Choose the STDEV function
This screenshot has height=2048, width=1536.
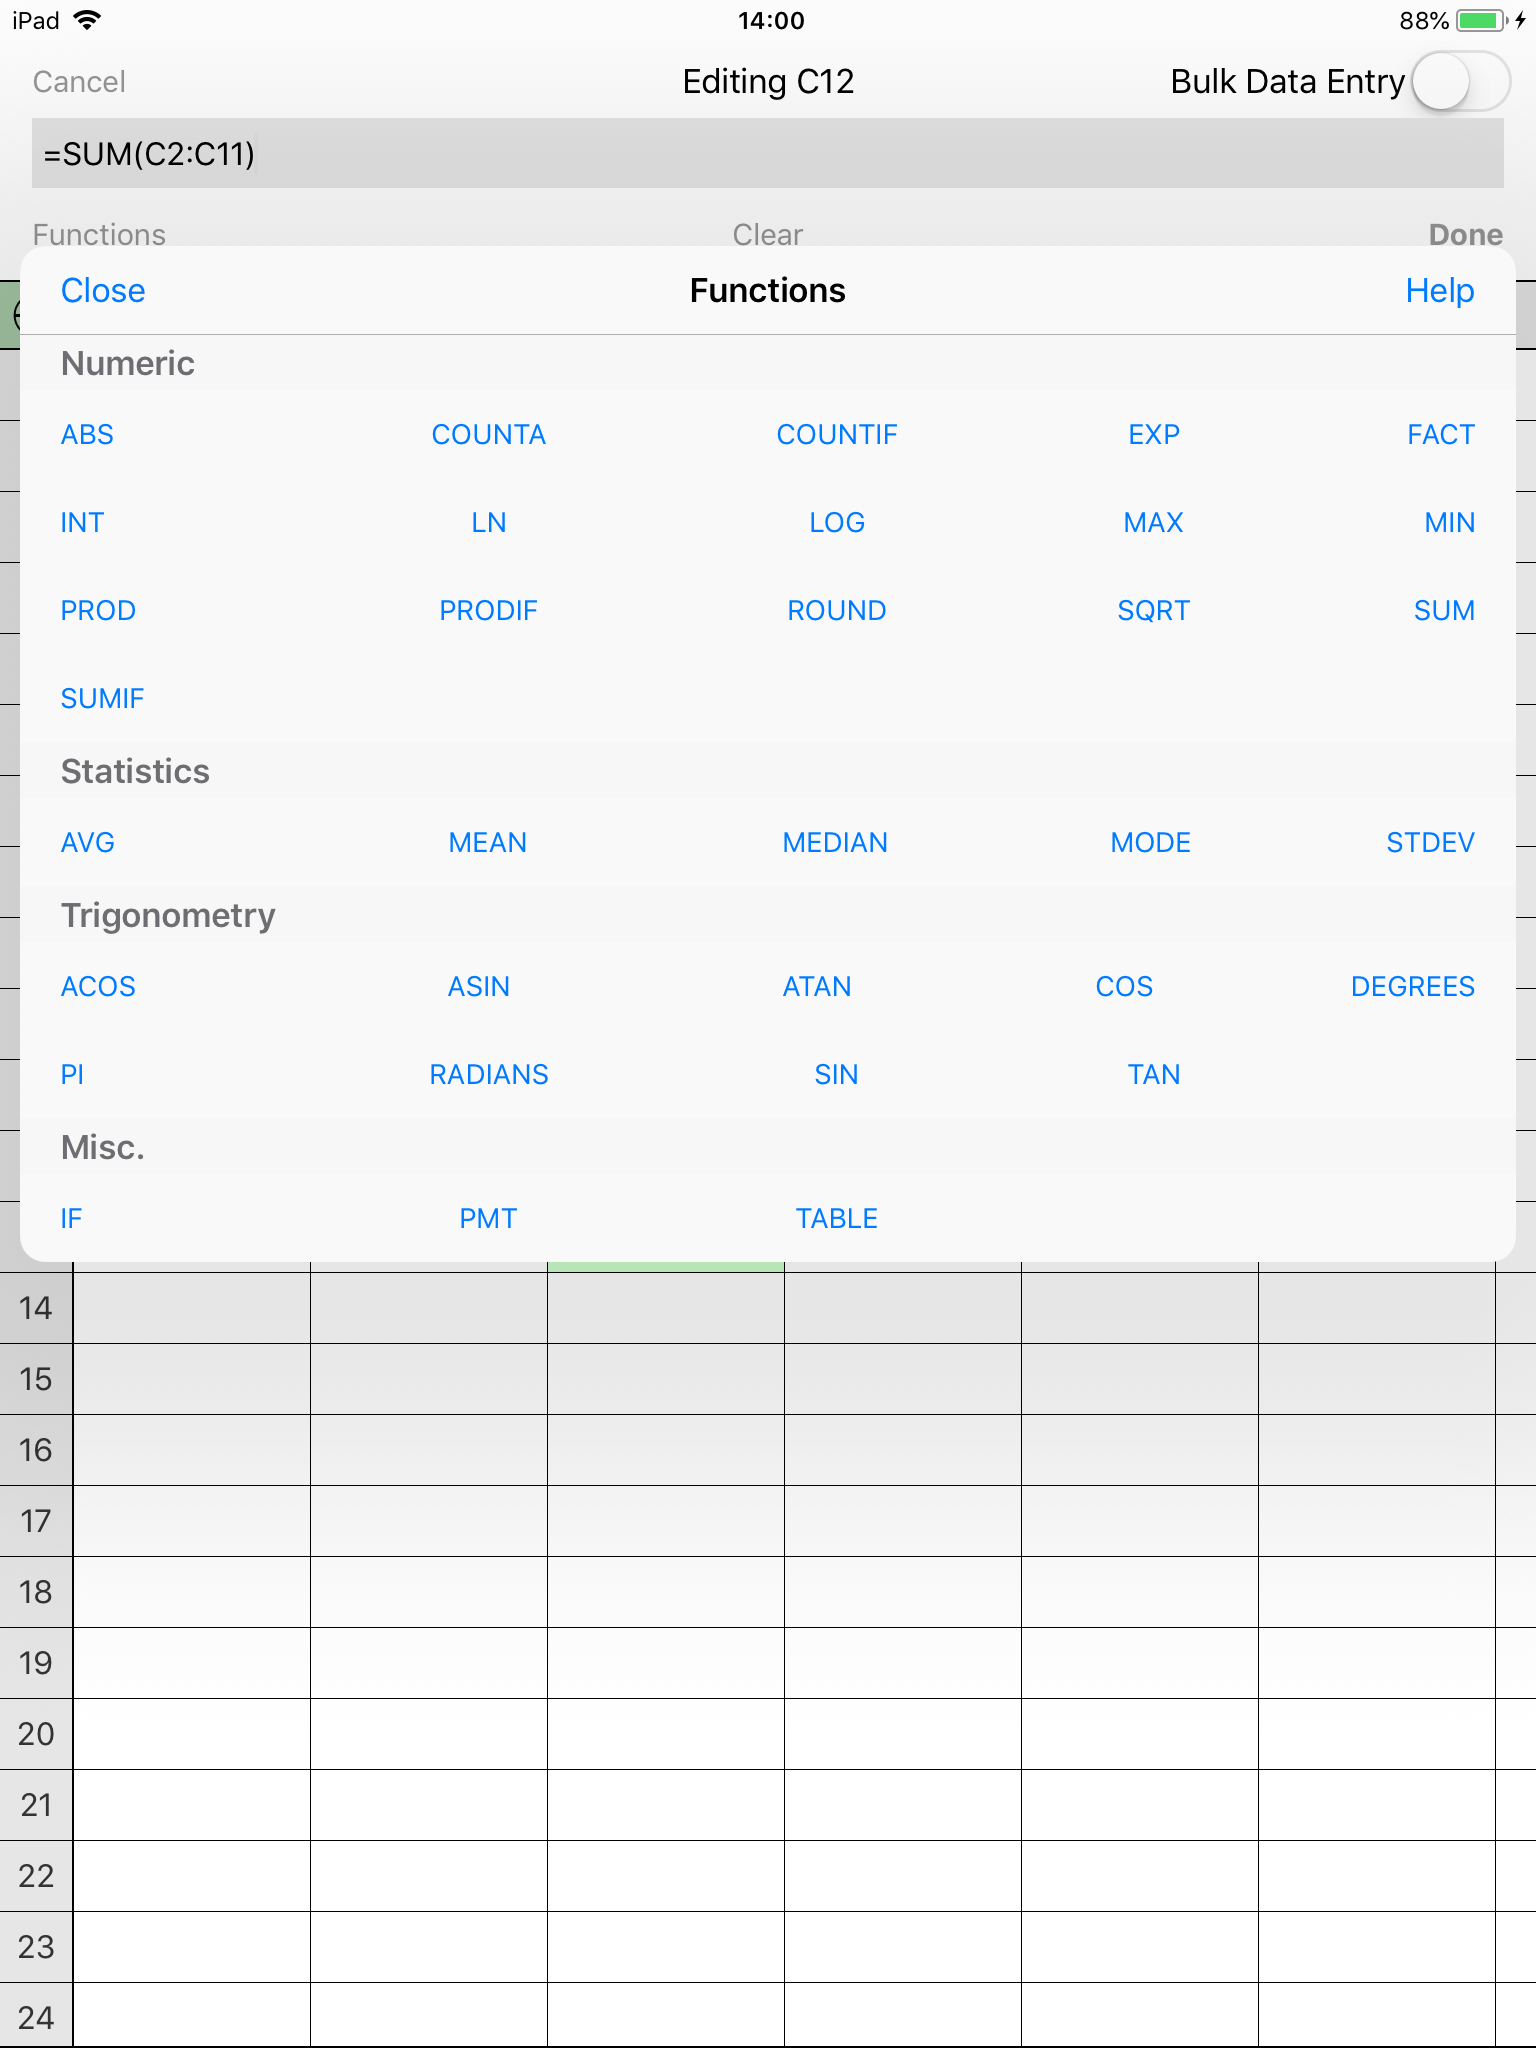[x=1430, y=843]
